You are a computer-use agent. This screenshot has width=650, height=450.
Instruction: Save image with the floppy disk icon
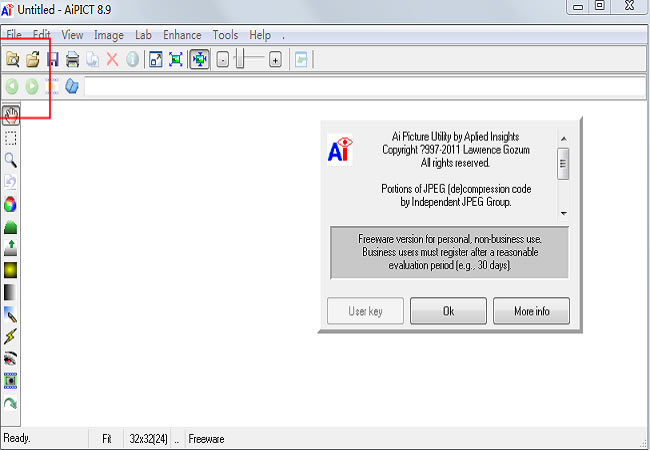53,60
